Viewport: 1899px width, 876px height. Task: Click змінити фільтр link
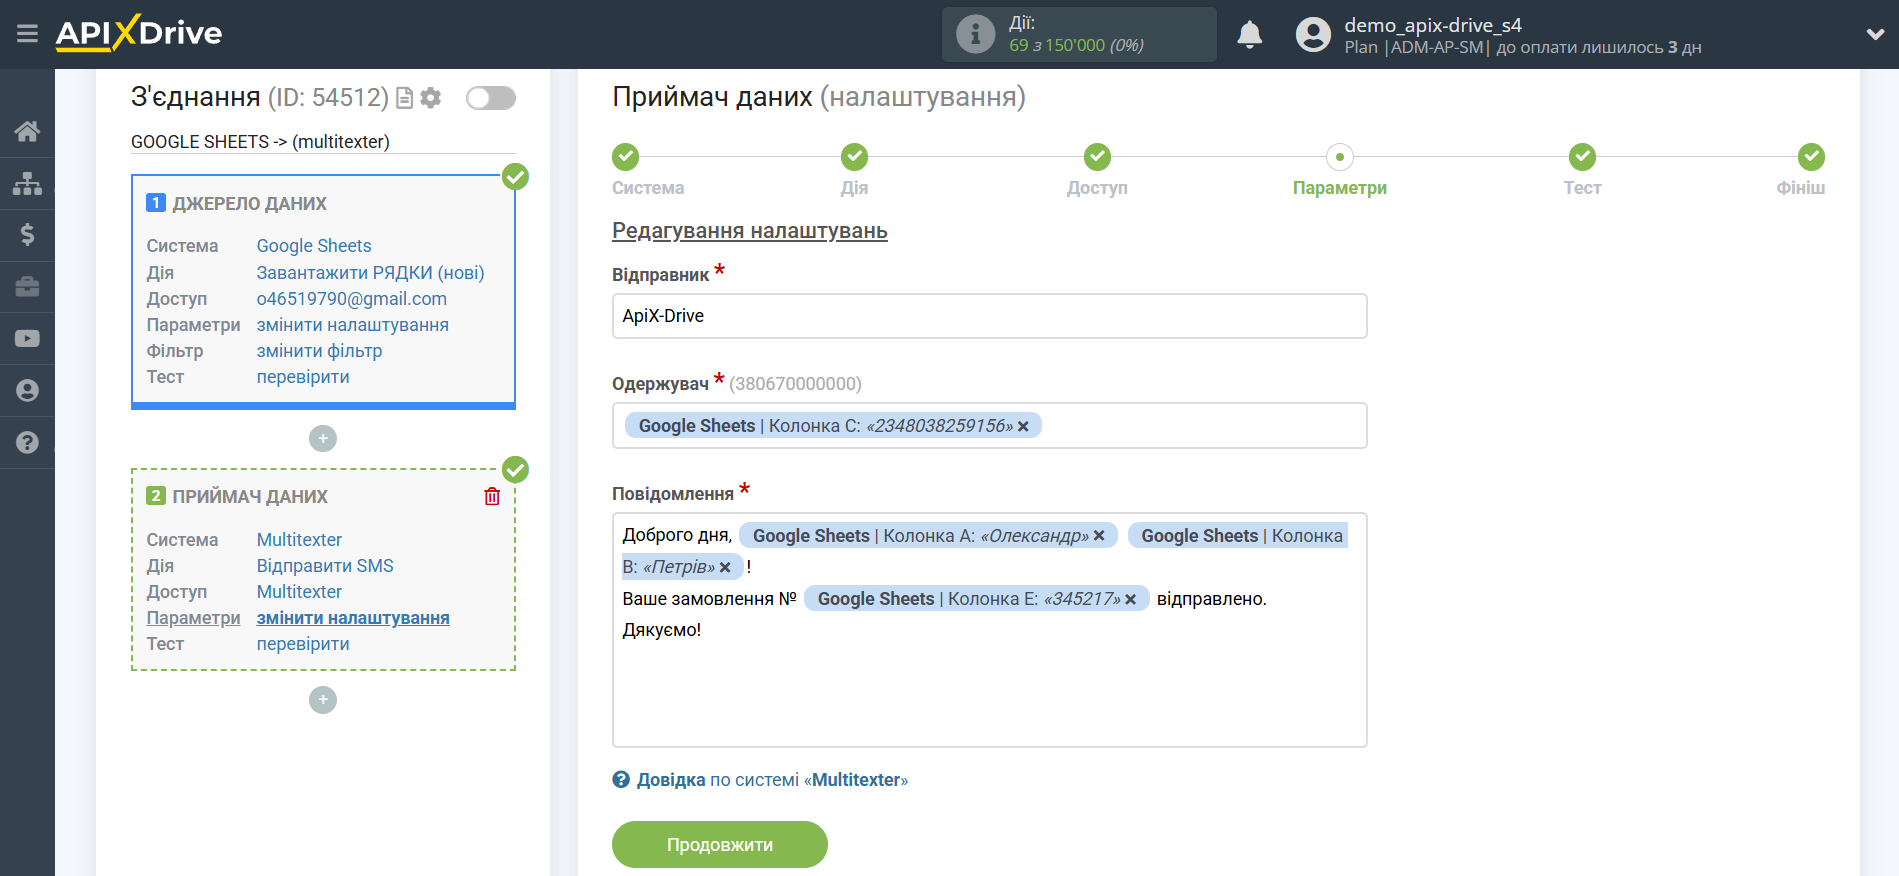(x=319, y=351)
